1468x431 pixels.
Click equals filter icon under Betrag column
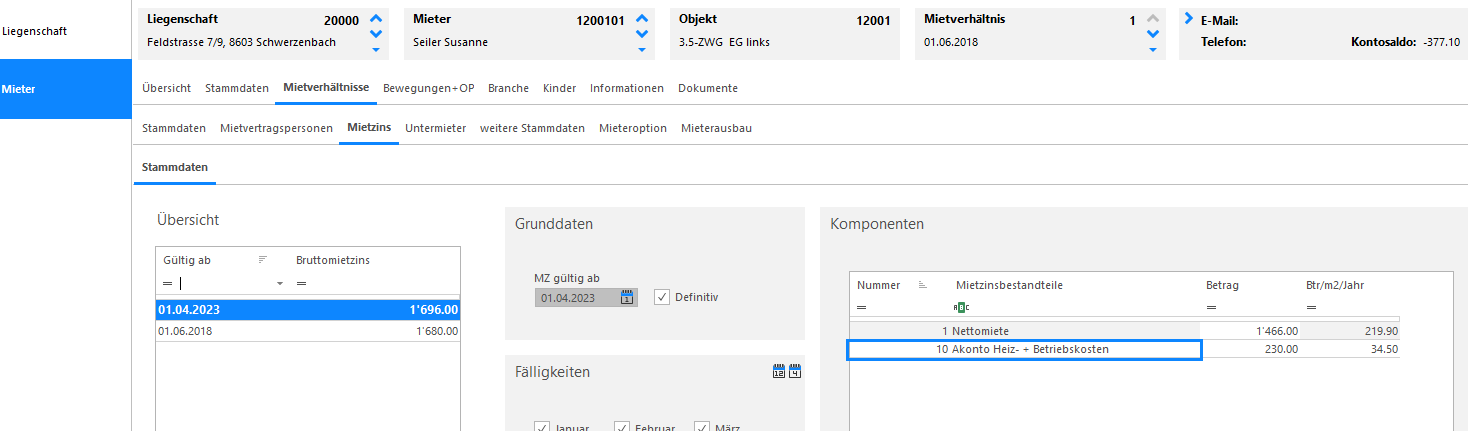tap(1211, 307)
